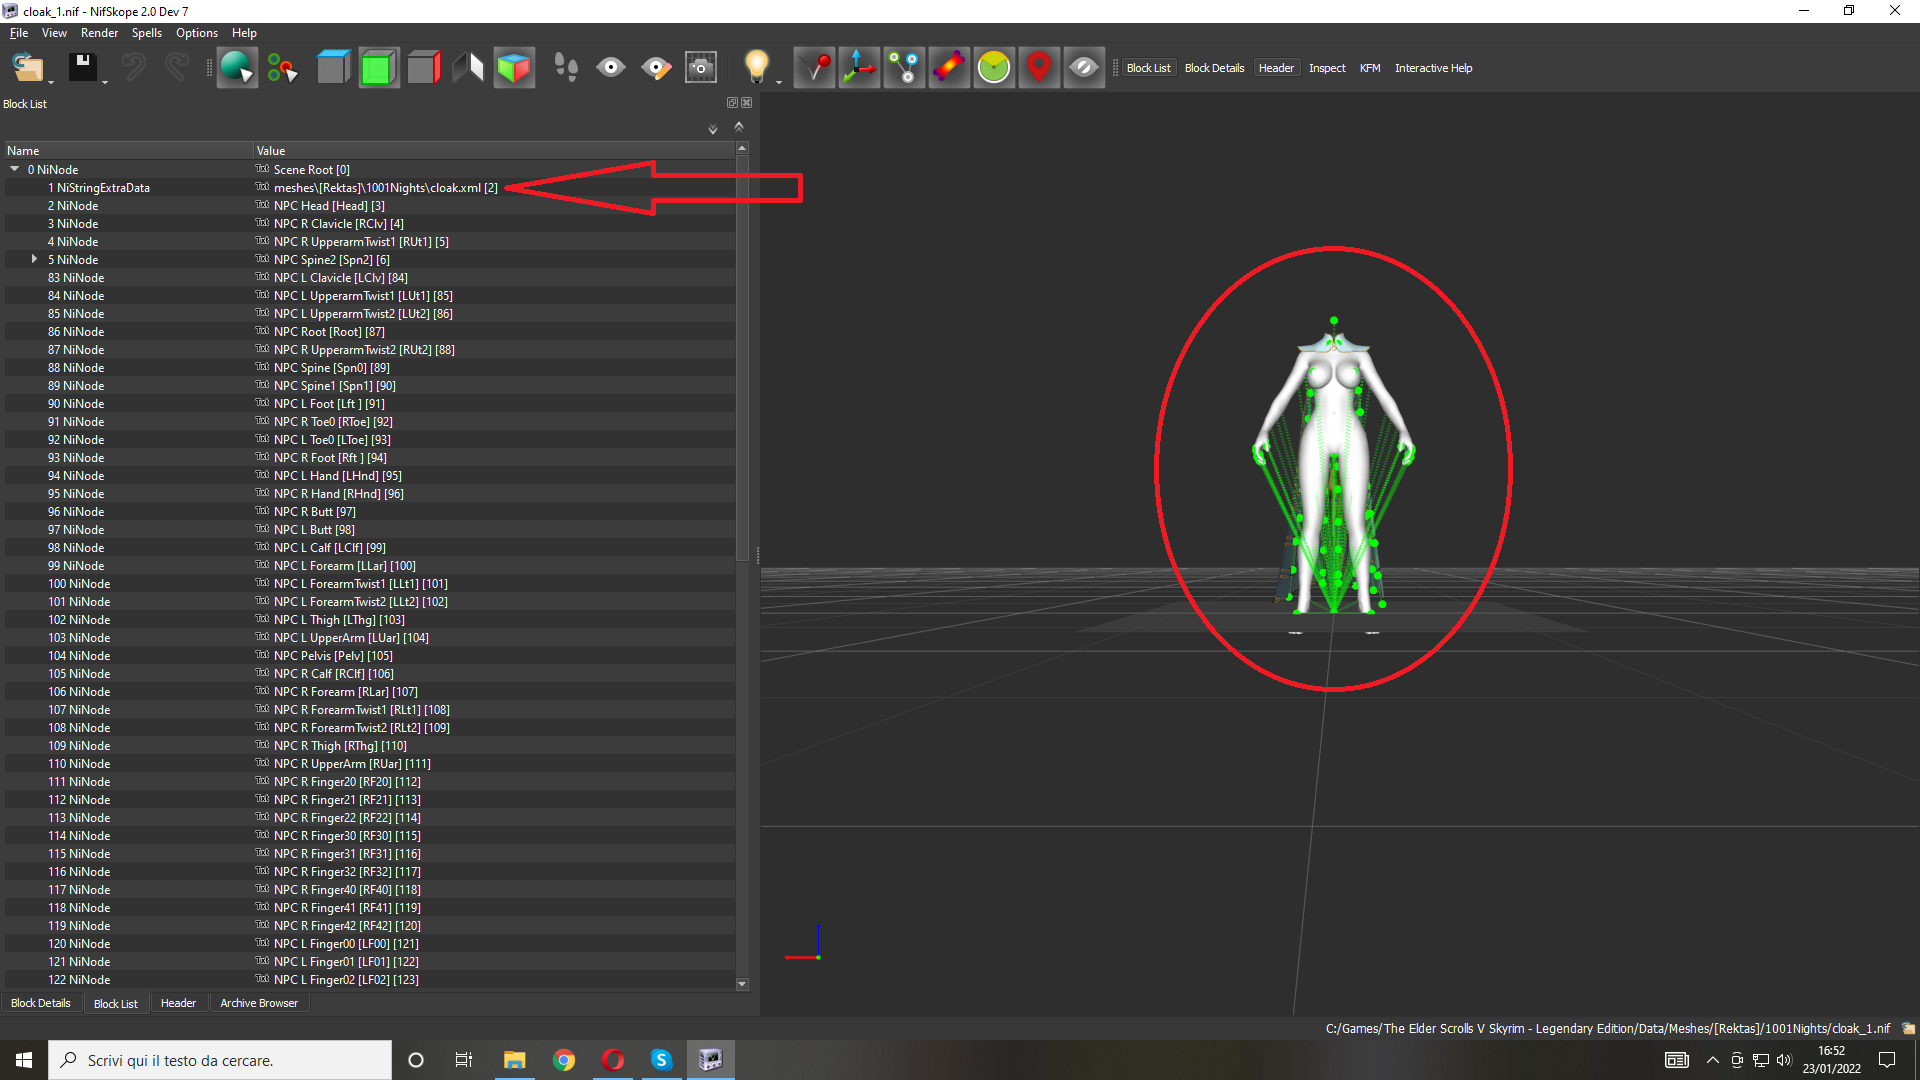Click the Save floppy disk icon
Screen dimensions: 1920x1080
point(82,68)
